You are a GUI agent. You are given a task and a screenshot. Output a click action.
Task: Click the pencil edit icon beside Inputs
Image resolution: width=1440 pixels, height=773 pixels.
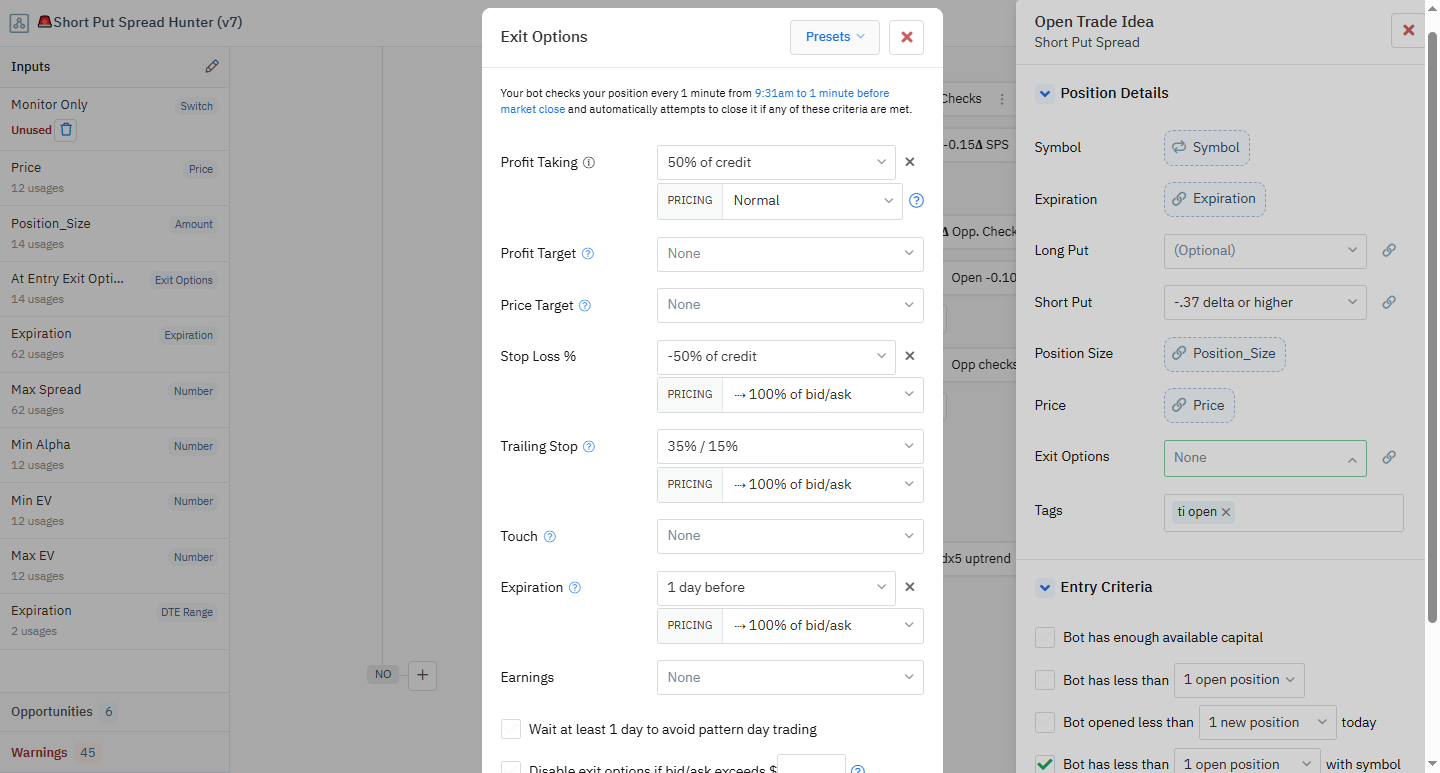coord(212,67)
